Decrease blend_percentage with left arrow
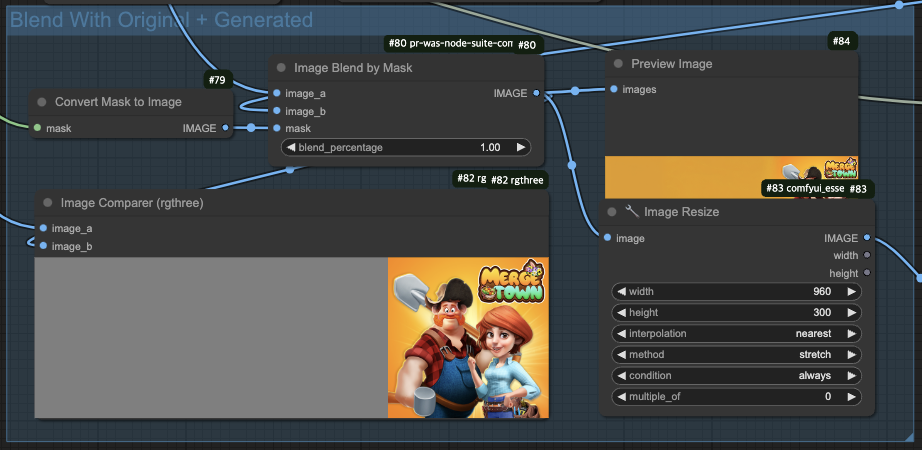 click(x=290, y=147)
